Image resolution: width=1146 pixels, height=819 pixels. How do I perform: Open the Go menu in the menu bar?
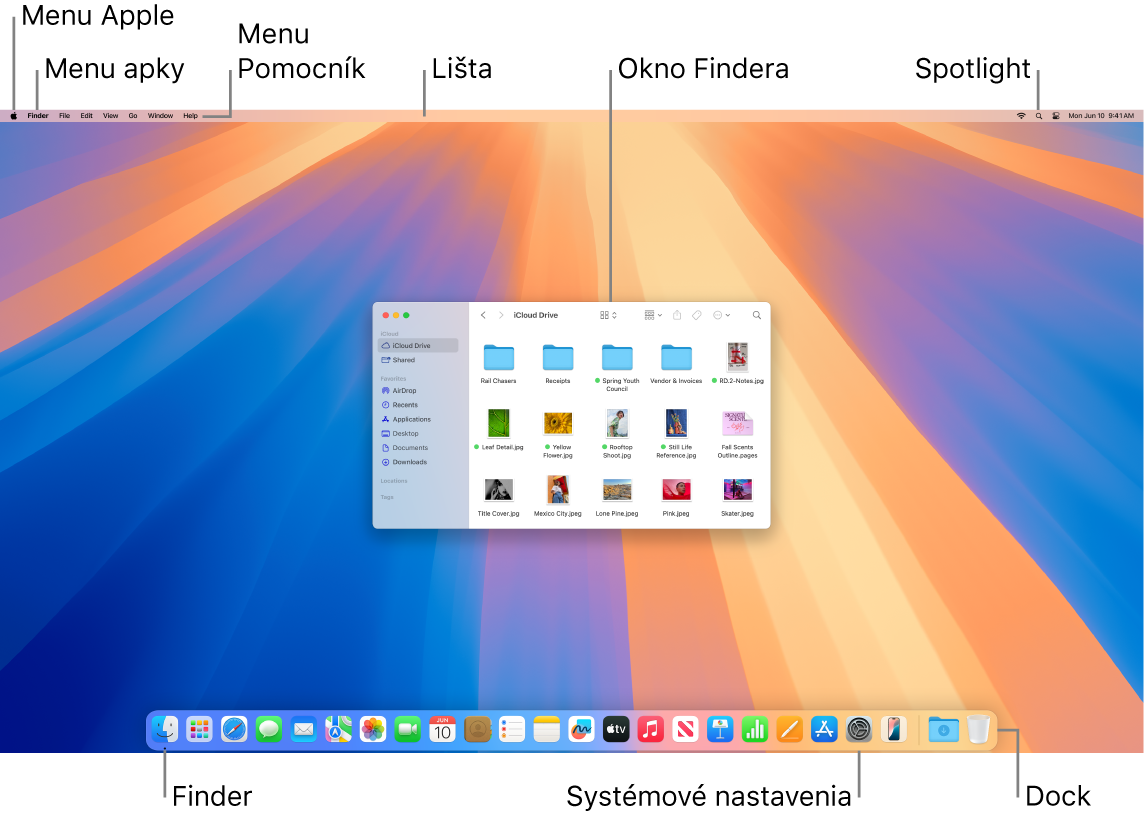point(133,115)
